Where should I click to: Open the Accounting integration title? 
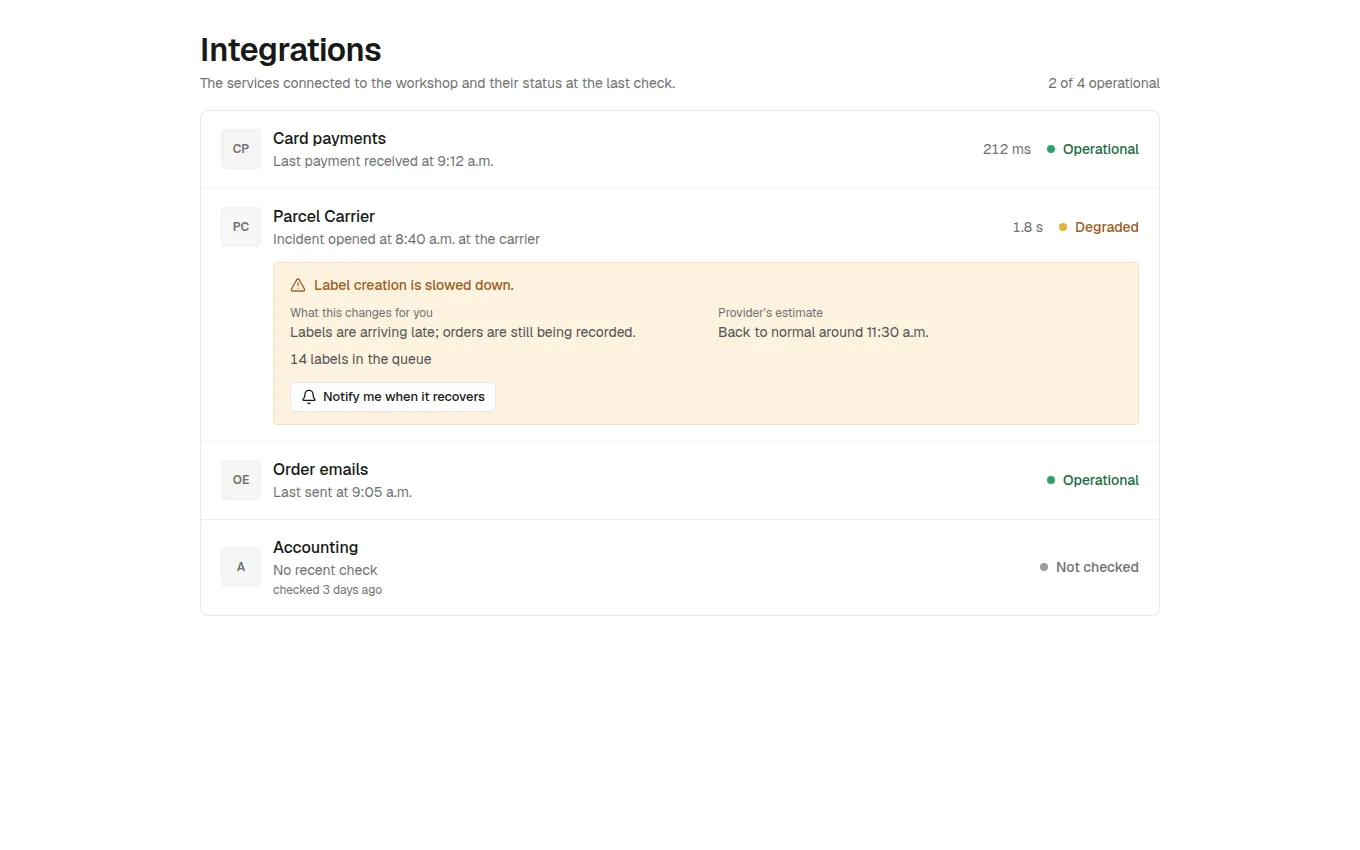[x=315, y=548]
